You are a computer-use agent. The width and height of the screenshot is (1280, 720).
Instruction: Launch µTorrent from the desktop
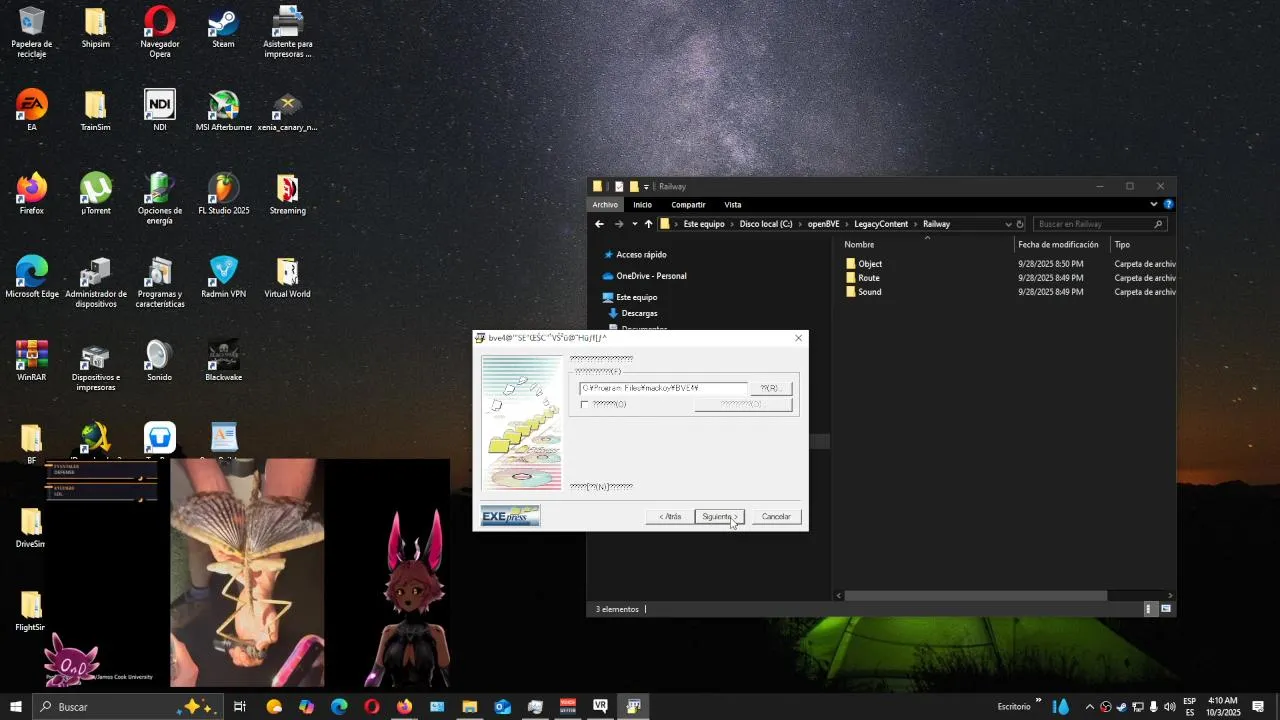[96, 194]
